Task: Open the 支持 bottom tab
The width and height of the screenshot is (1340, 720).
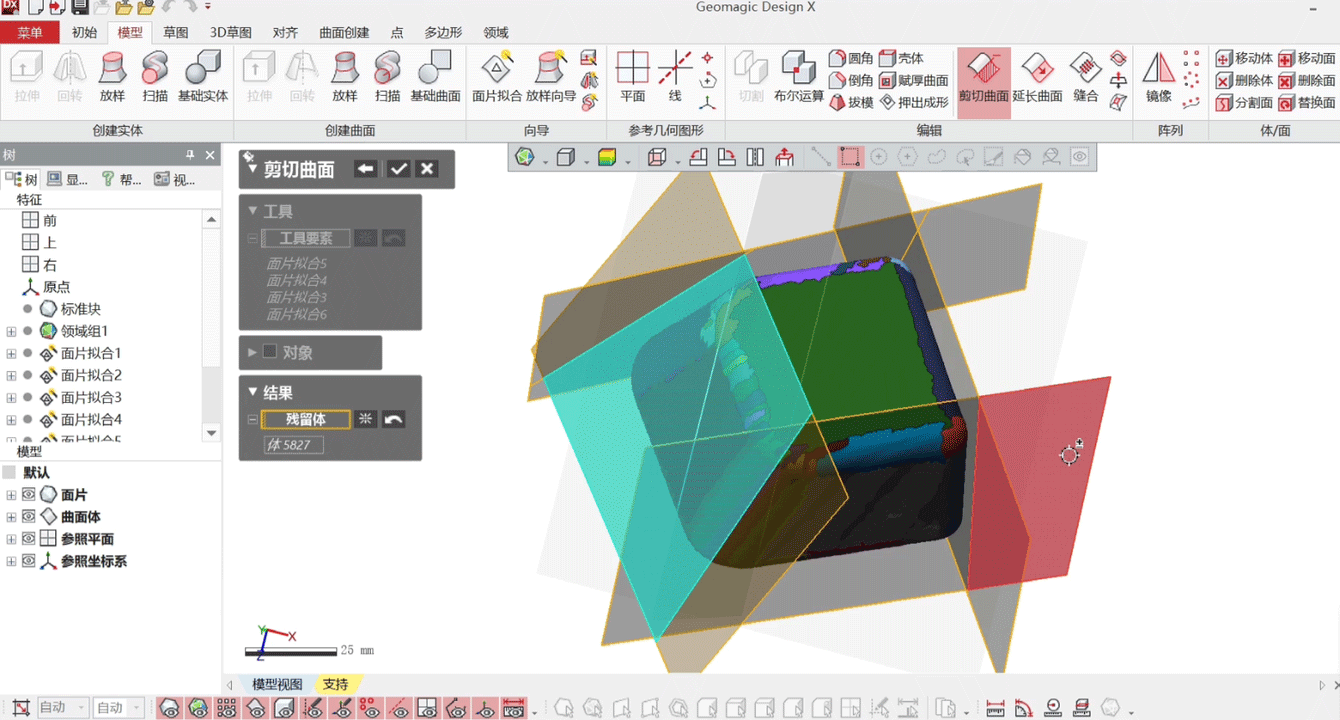Action: tap(336, 684)
